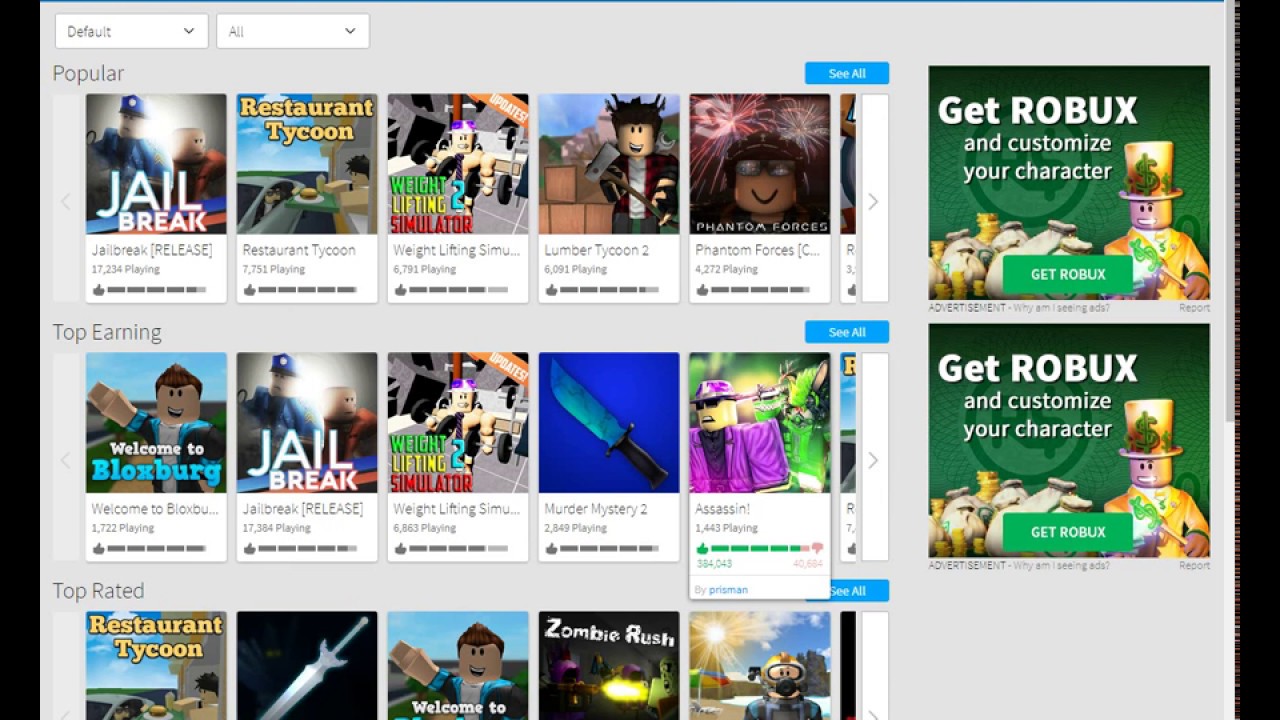Click 'Why am I seeing ads?' under lower ad
1280x720 pixels.
coord(1061,566)
